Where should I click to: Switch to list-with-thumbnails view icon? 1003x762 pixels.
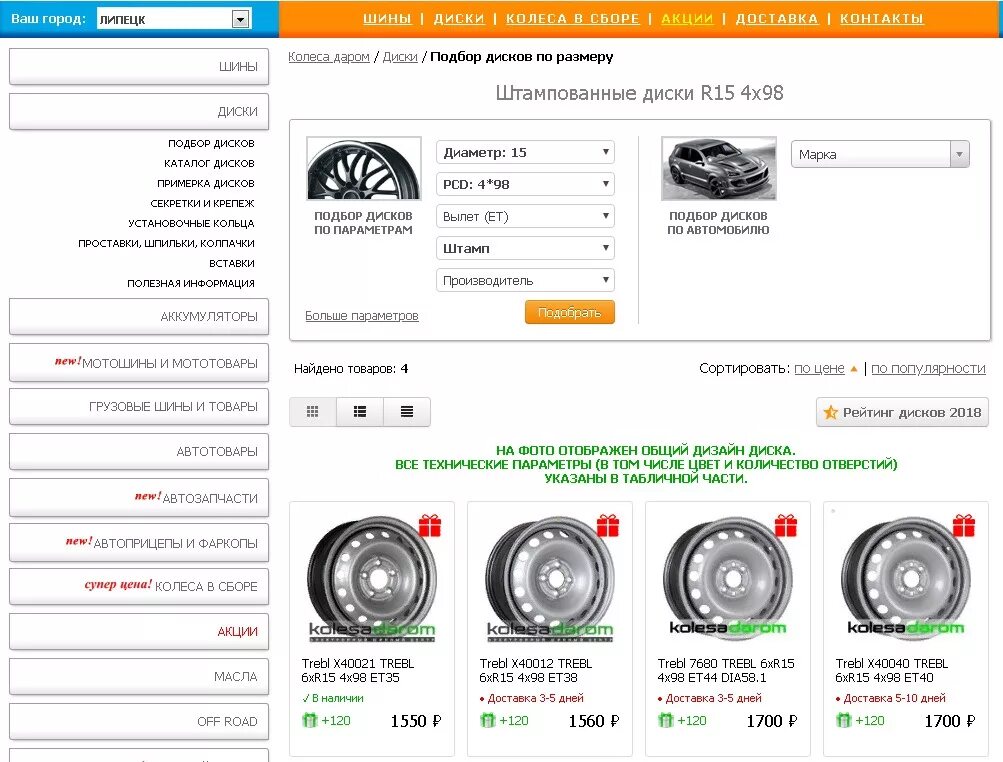click(x=360, y=411)
